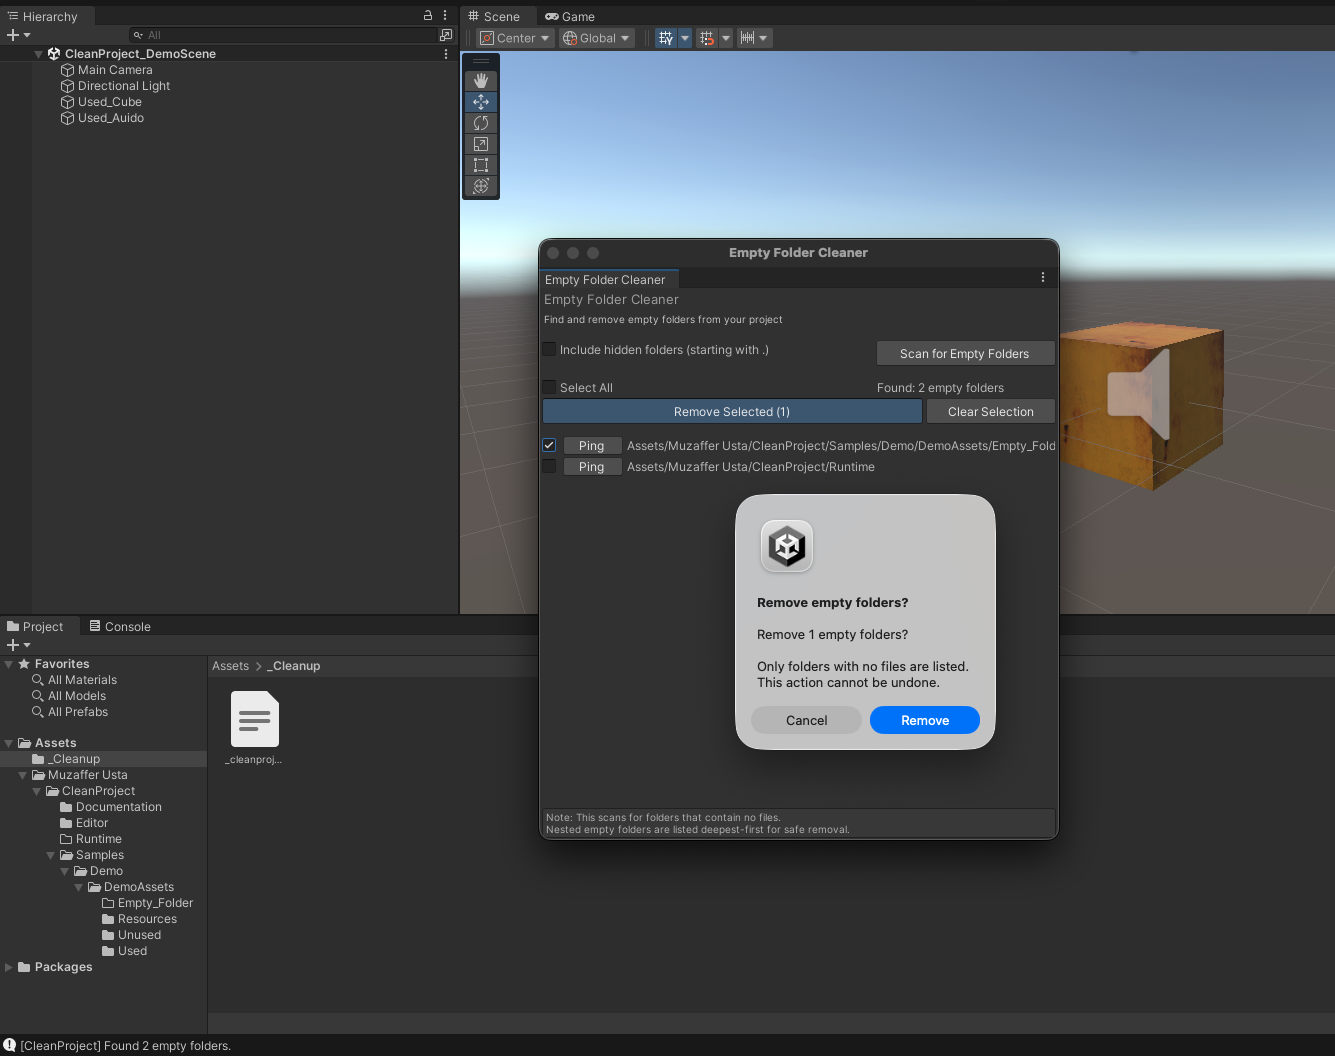This screenshot has width=1335, height=1056.
Task: Uncheck the Empty_Fold path row checkbox
Action: click(x=549, y=445)
